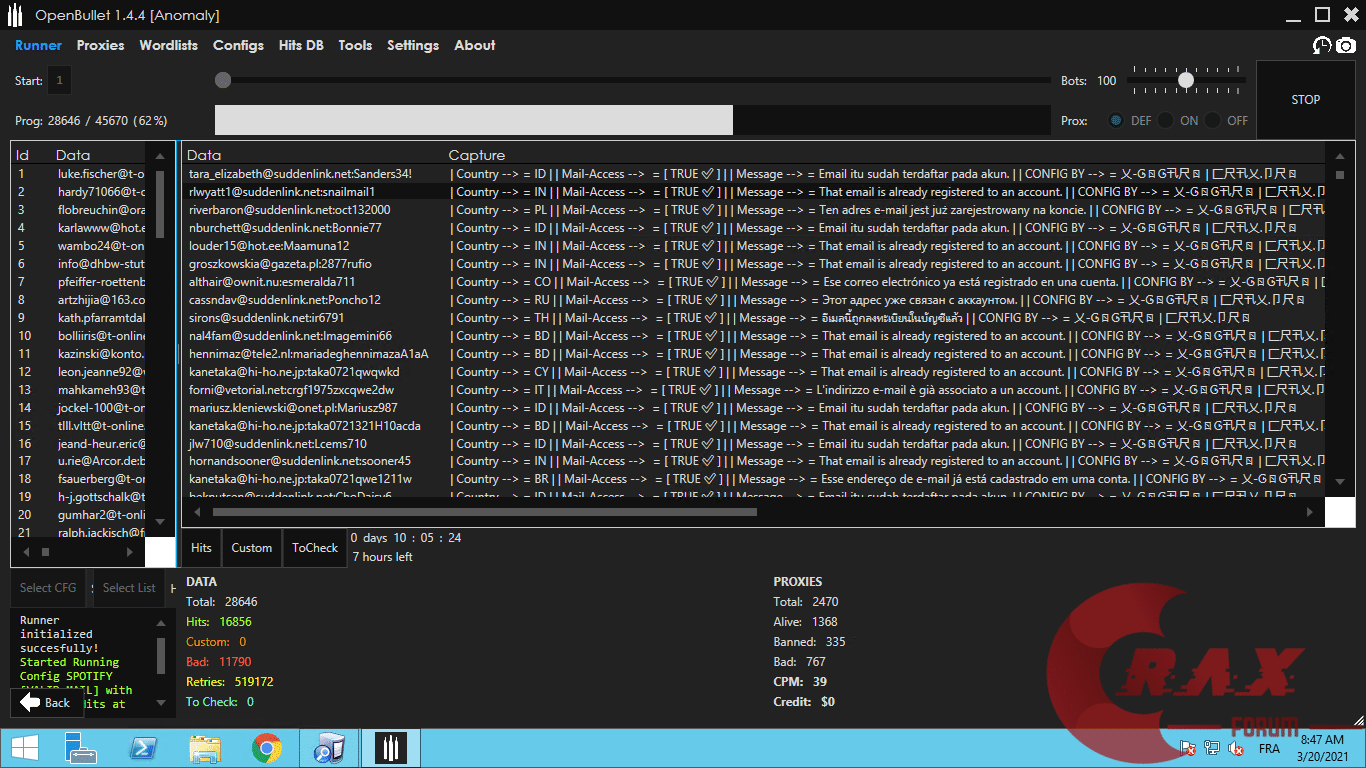Click the camera screenshot icon
Image resolution: width=1366 pixels, height=768 pixels.
pyautogui.click(x=1346, y=45)
